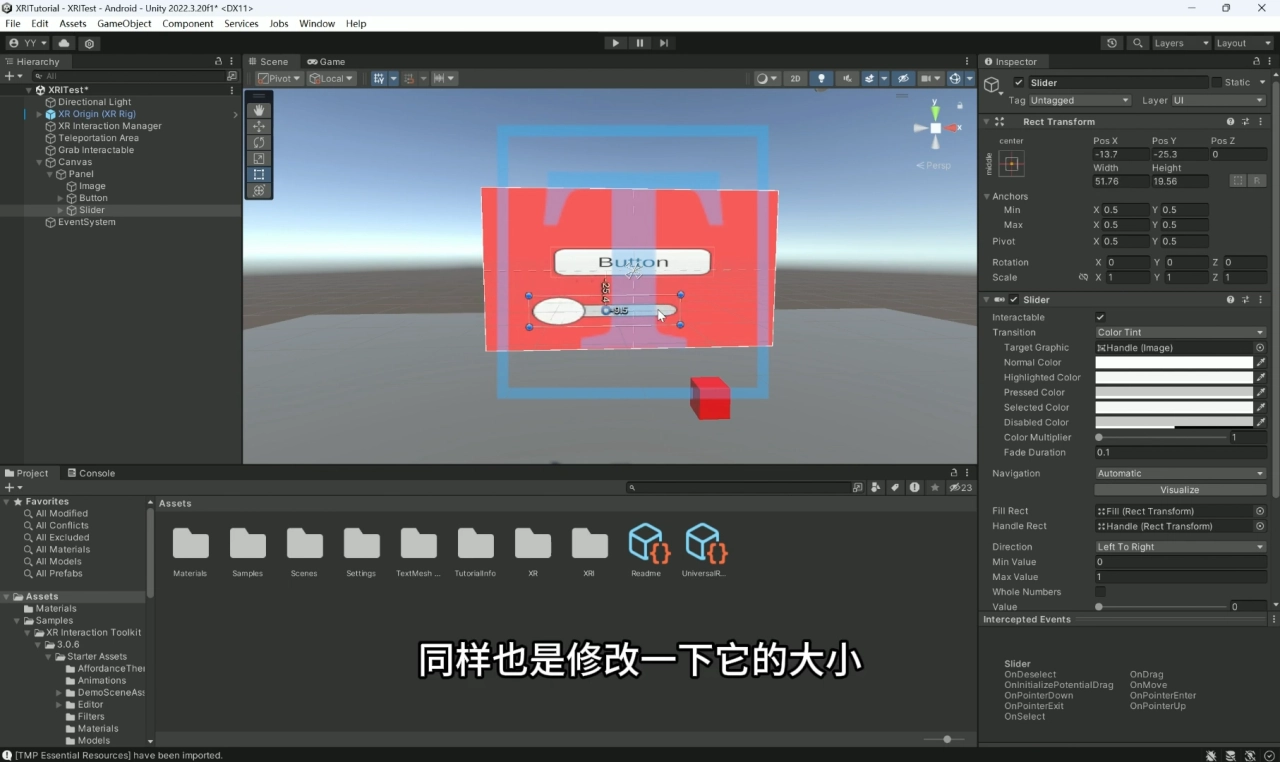Open the Component menu
The width and height of the screenshot is (1280, 762).
188,23
